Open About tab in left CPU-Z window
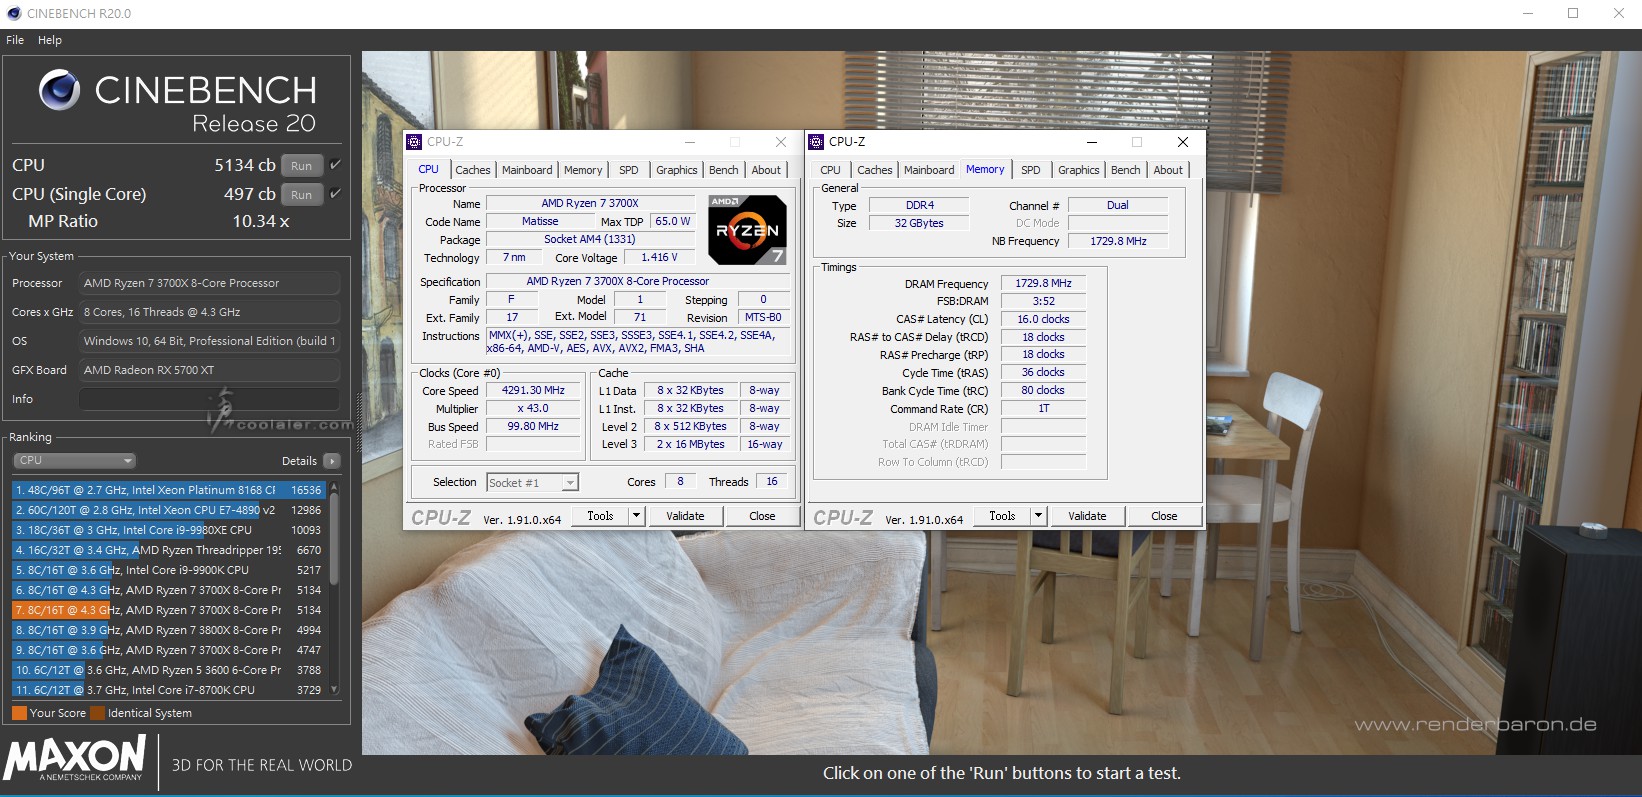1642x797 pixels. click(x=767, y=170)
